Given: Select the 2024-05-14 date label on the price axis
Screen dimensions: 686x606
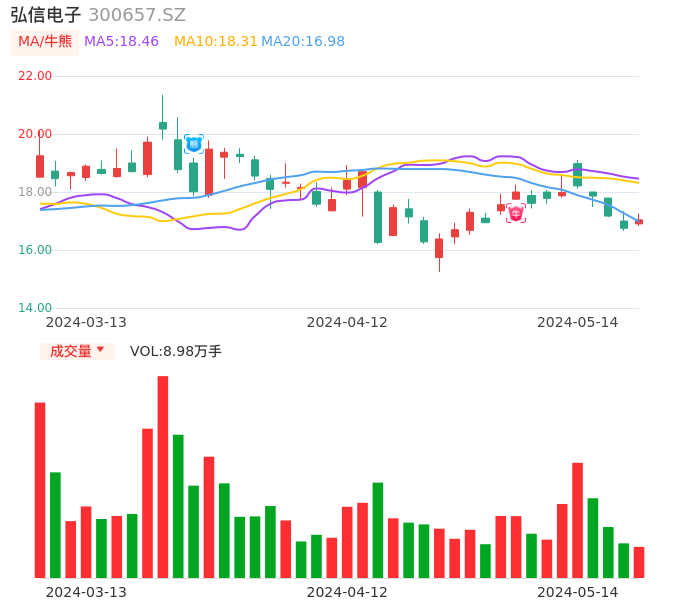Looking at the screenshot, I should pos(578,322).
